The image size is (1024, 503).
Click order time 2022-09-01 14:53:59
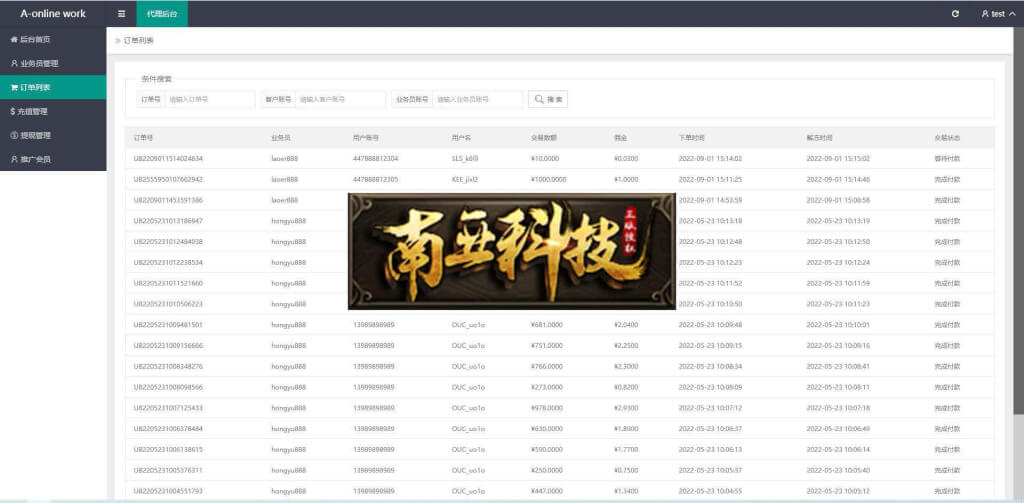coord(710,200)
